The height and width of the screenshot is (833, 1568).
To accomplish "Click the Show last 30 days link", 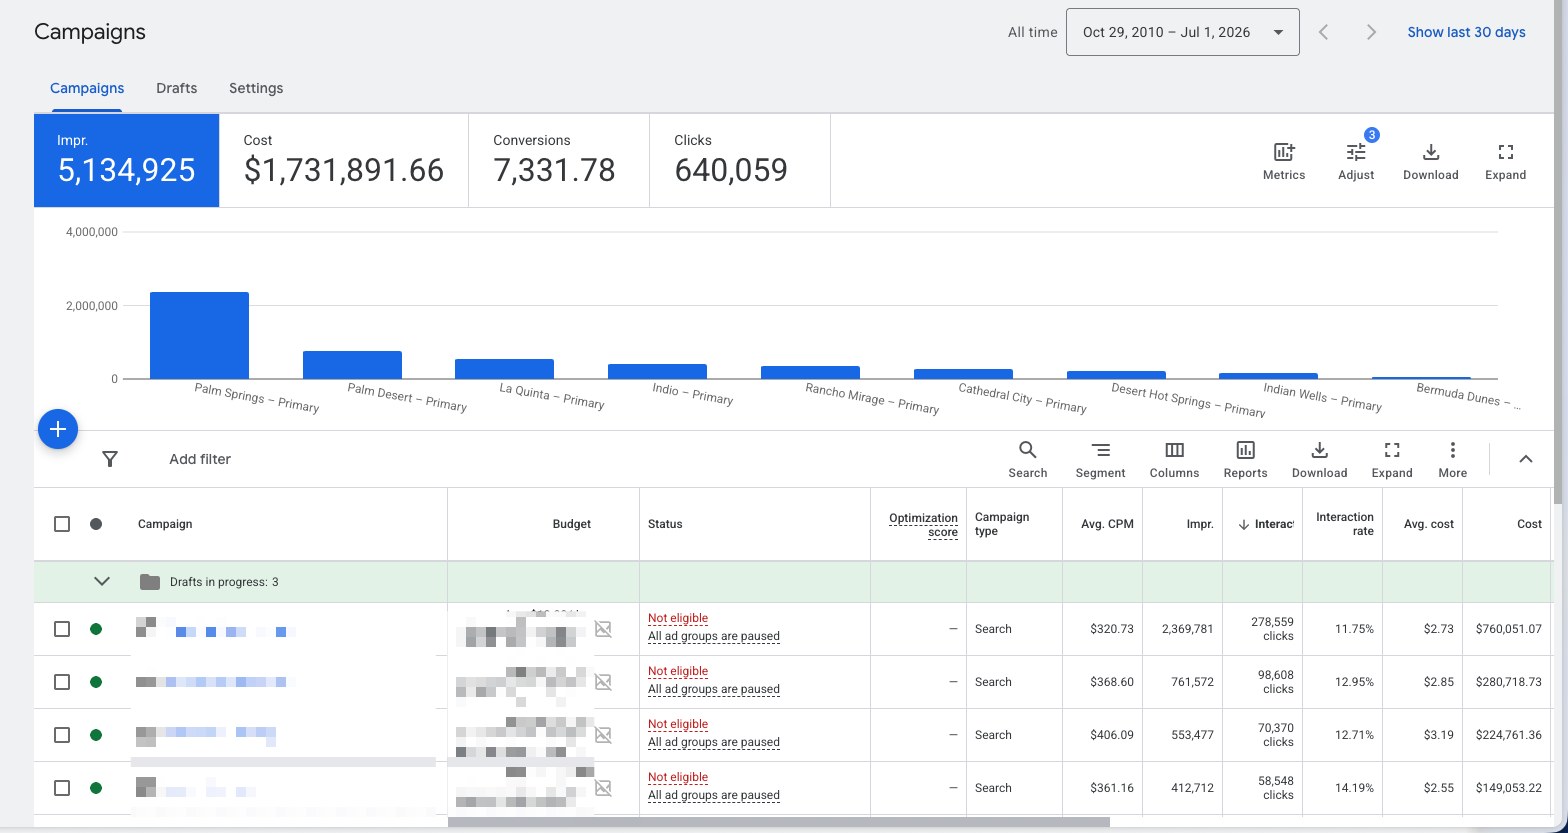I will coord(1466,32).
